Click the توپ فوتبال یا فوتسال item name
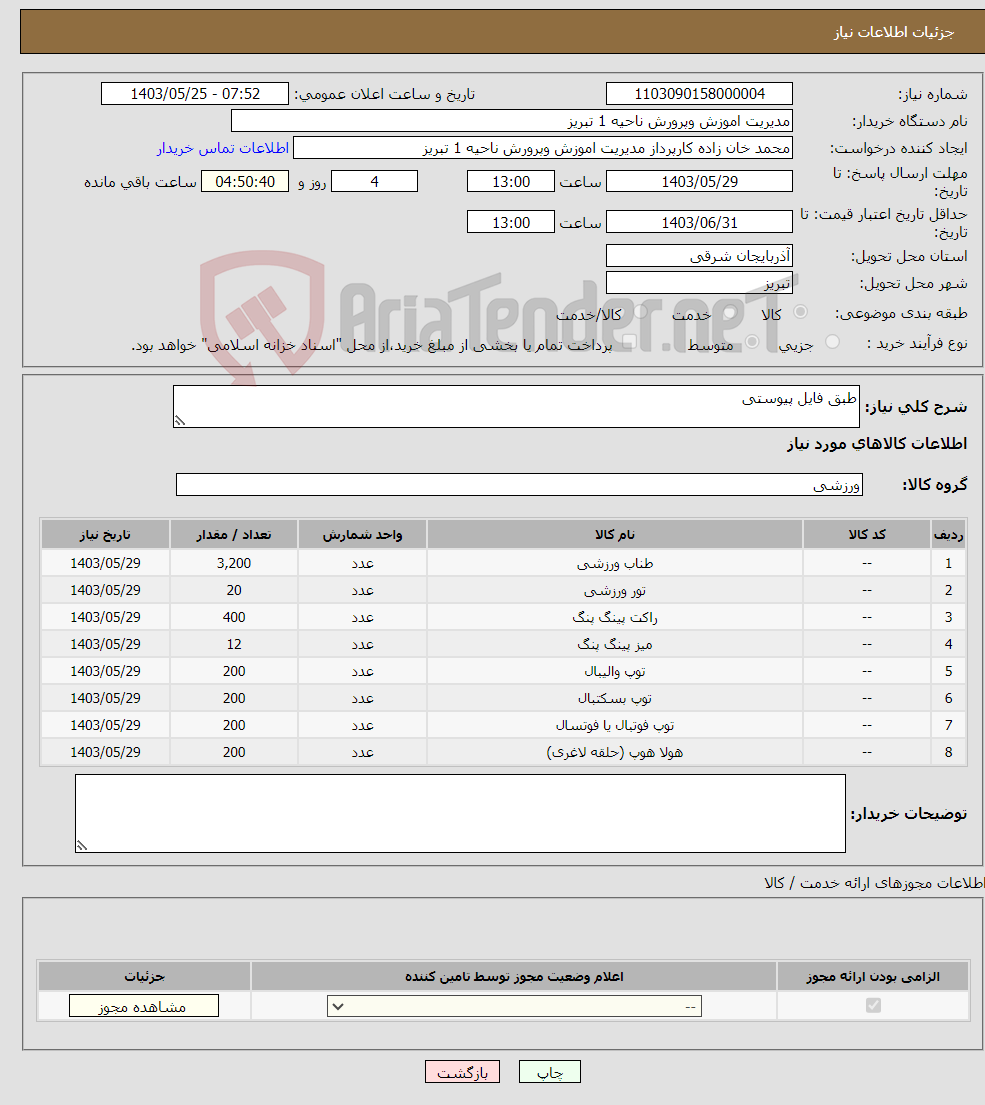This screenshot has height=1105, width=985. pos(614,725)
